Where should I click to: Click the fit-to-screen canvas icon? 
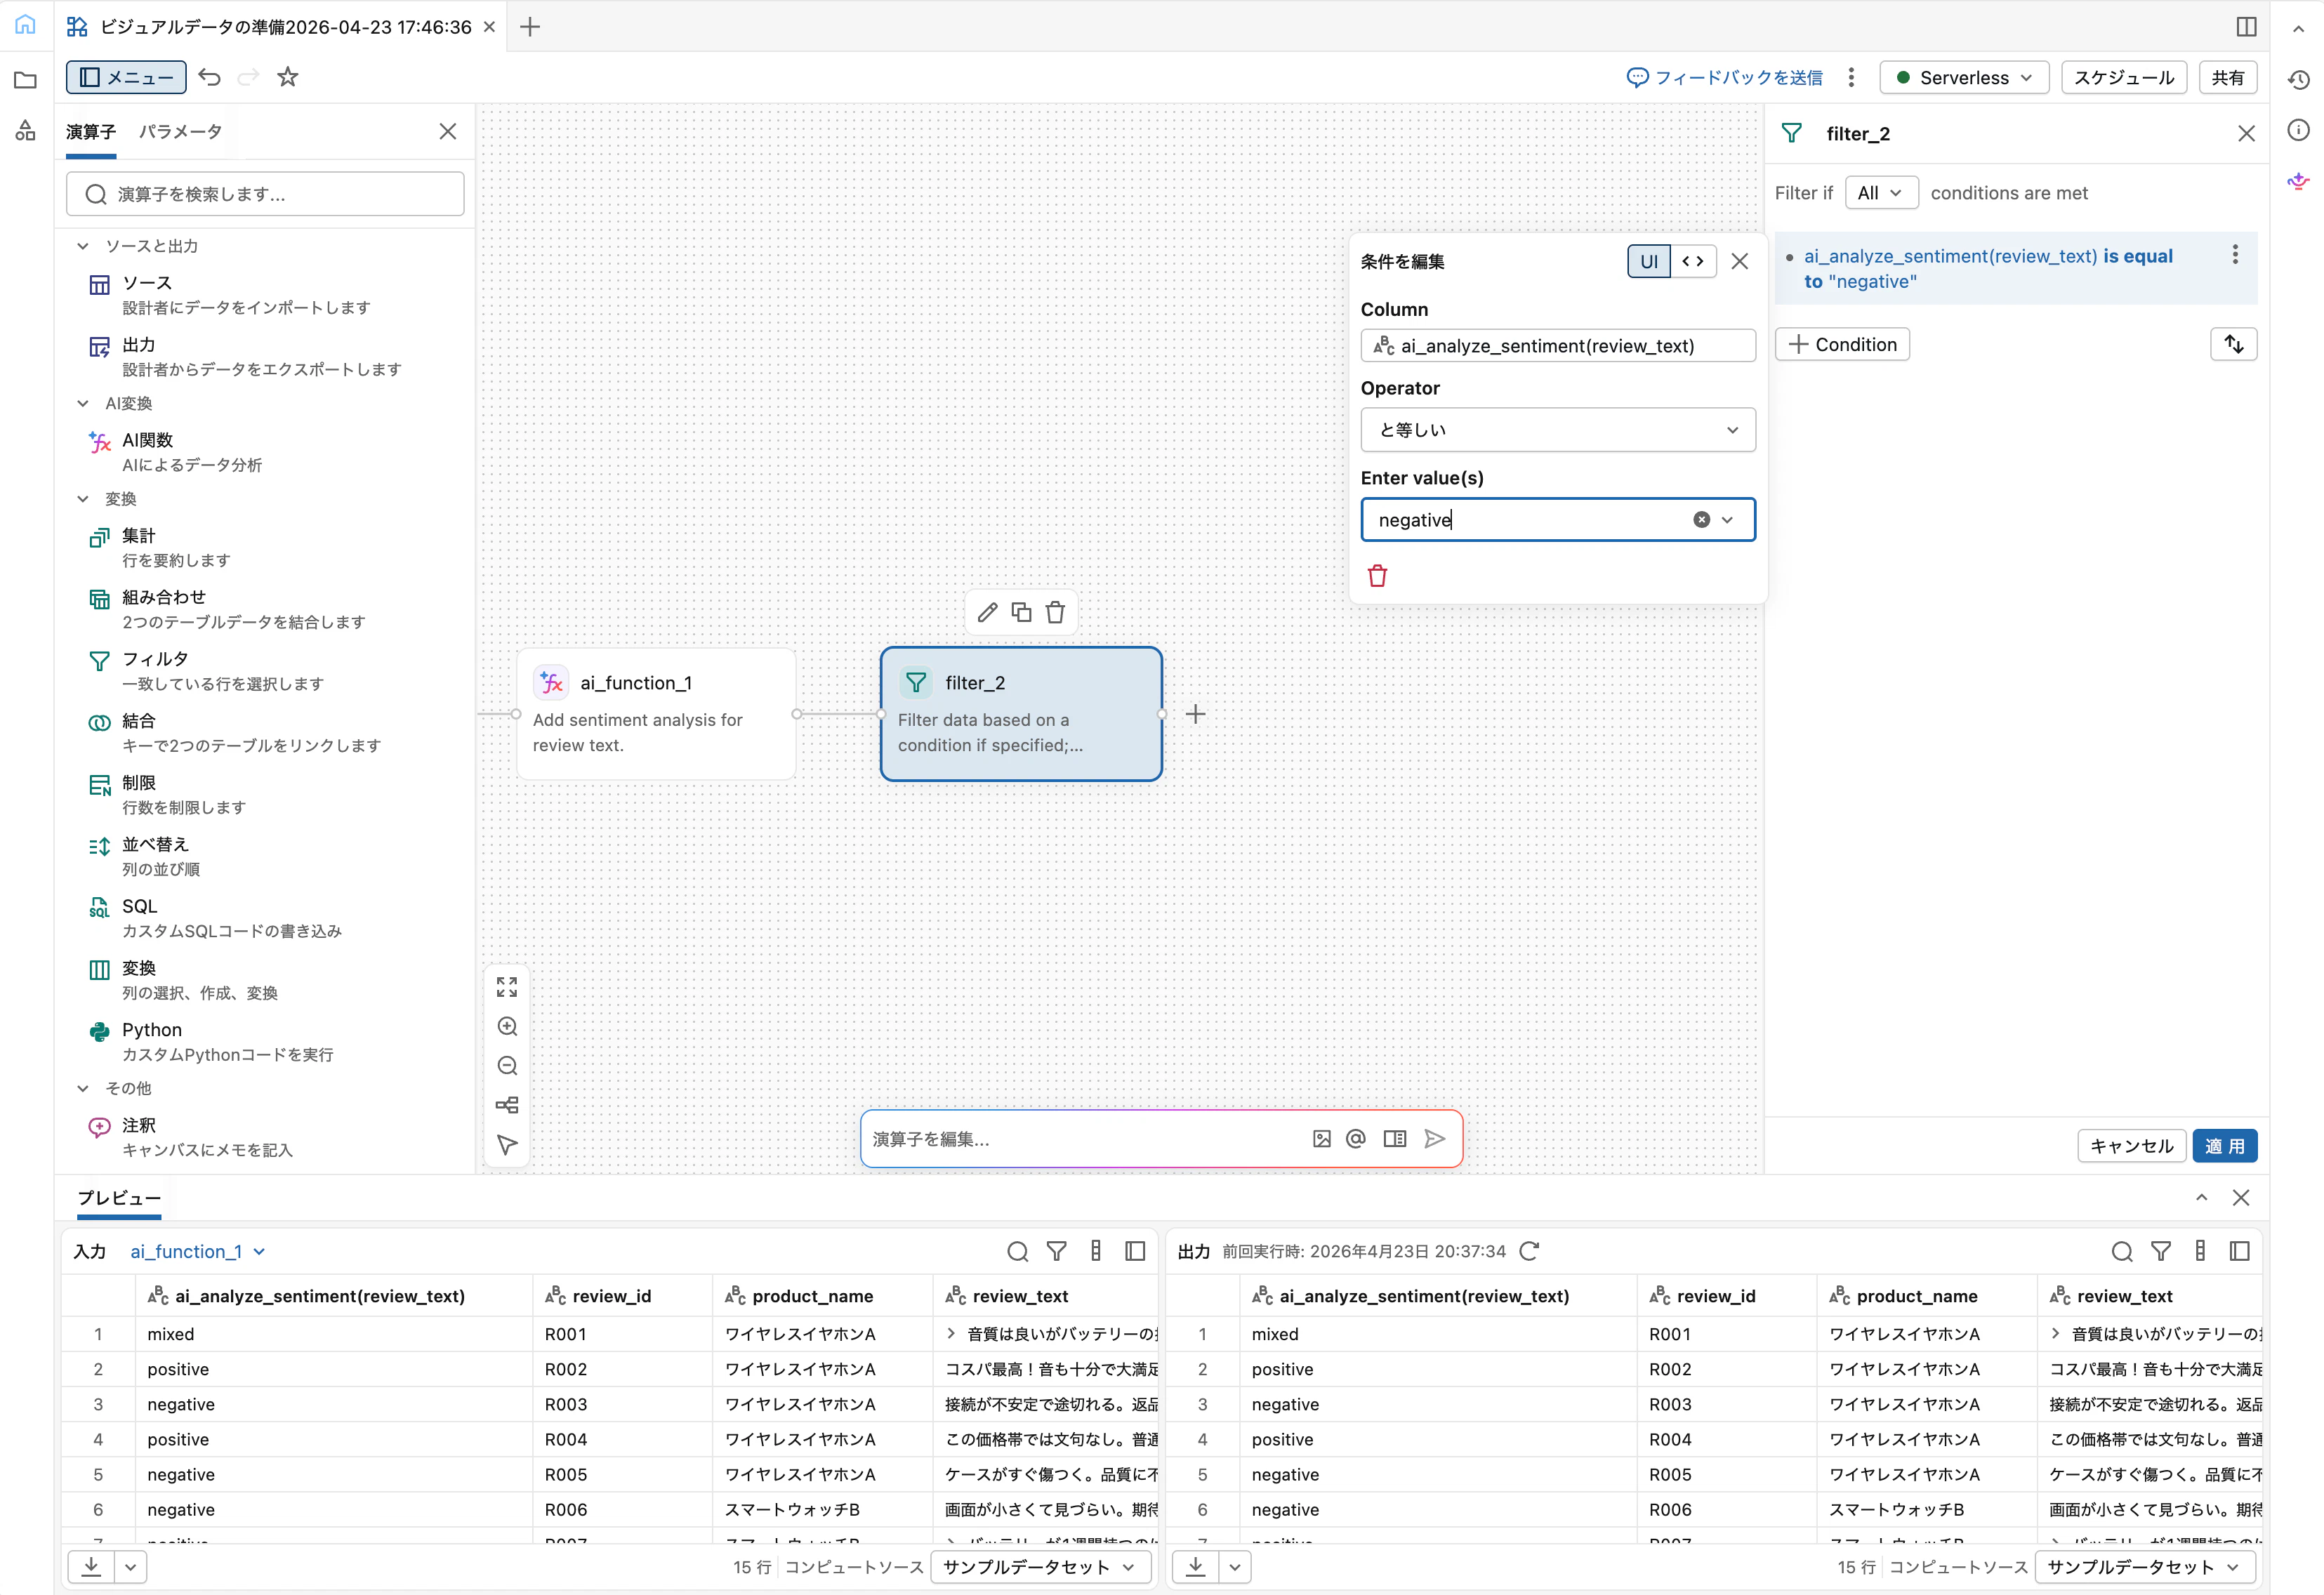[x=507, y=987]
